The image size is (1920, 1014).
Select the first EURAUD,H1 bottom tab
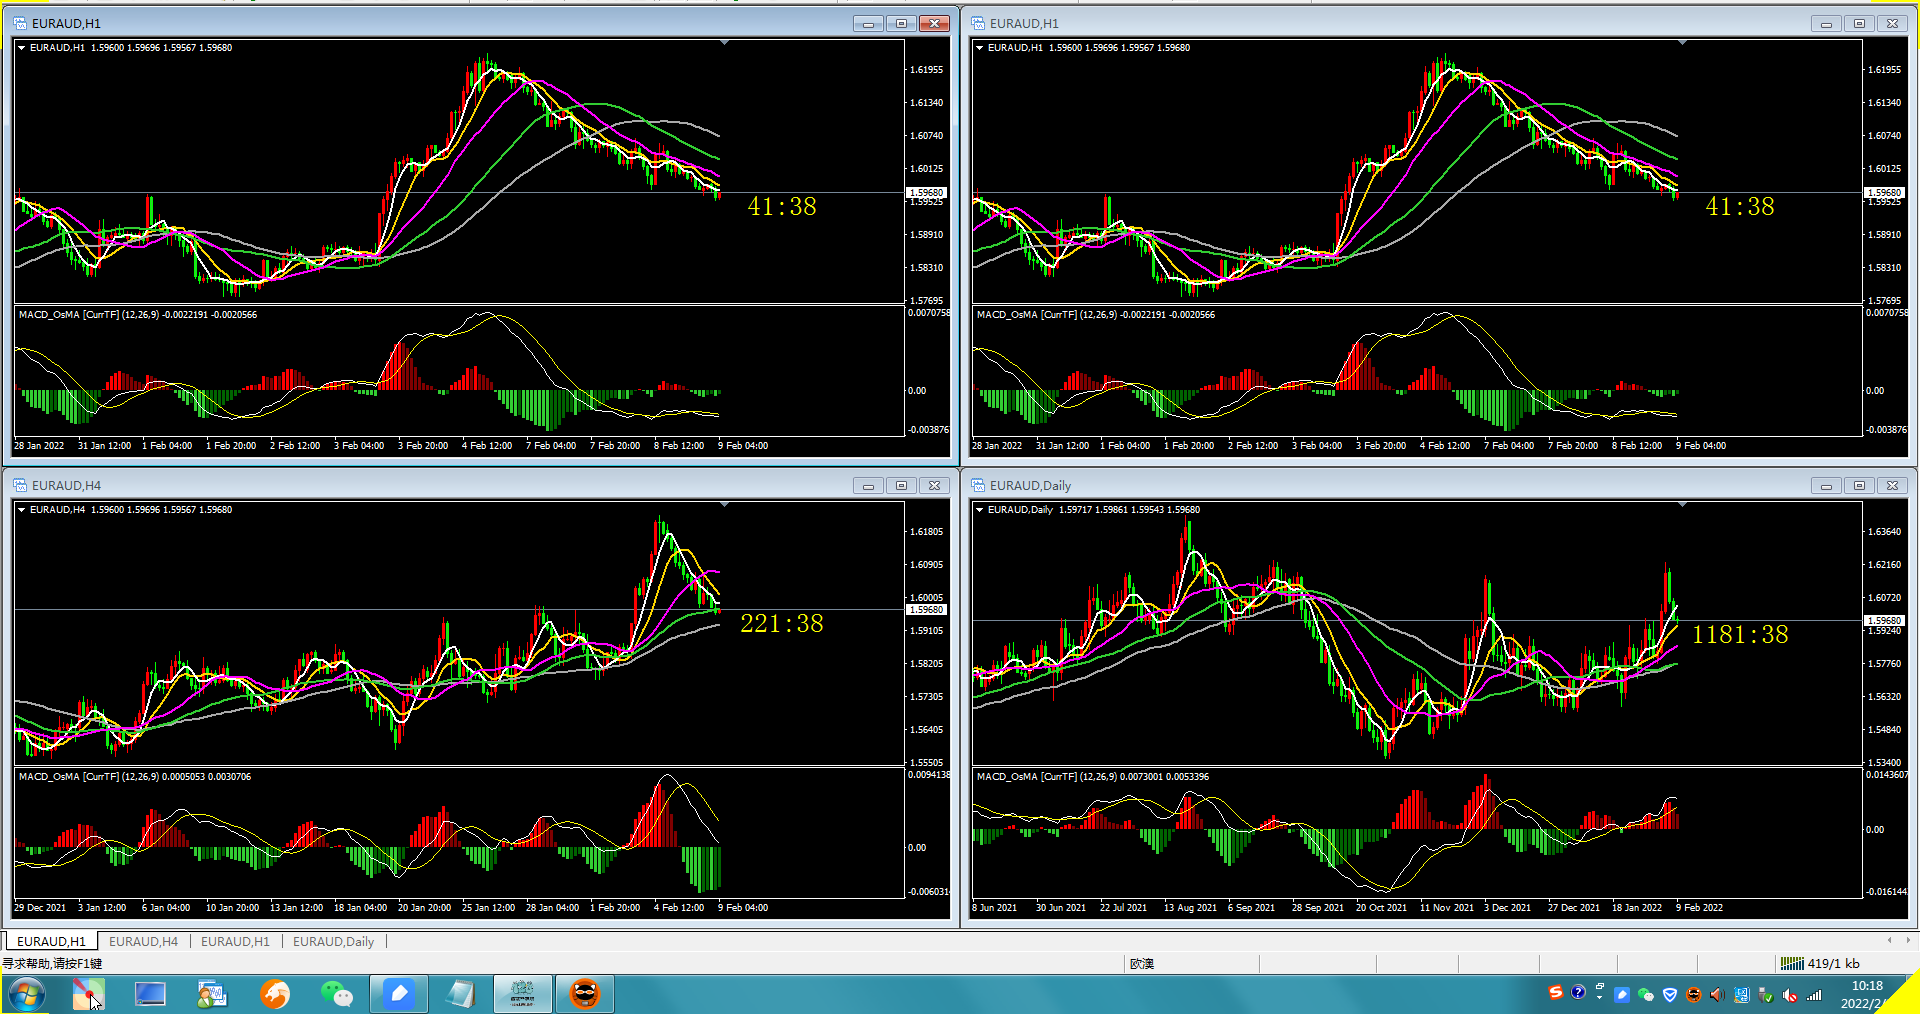pyautogui.click(x=51, y=941)
